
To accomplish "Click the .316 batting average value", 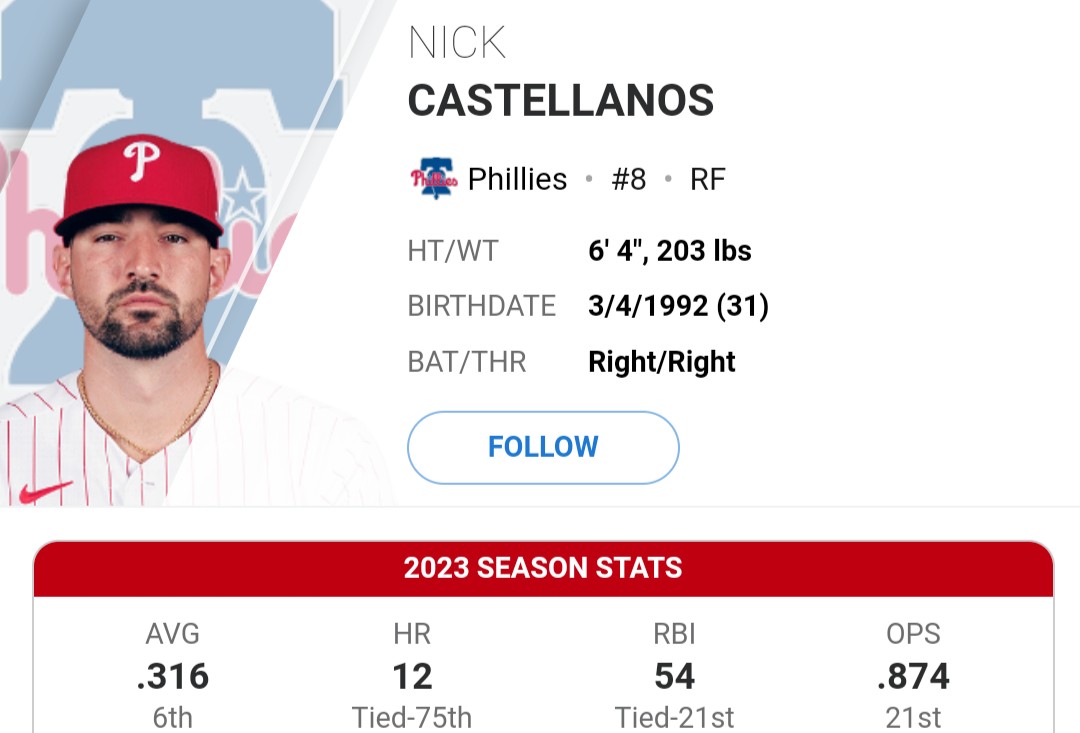I will [173, 677].
